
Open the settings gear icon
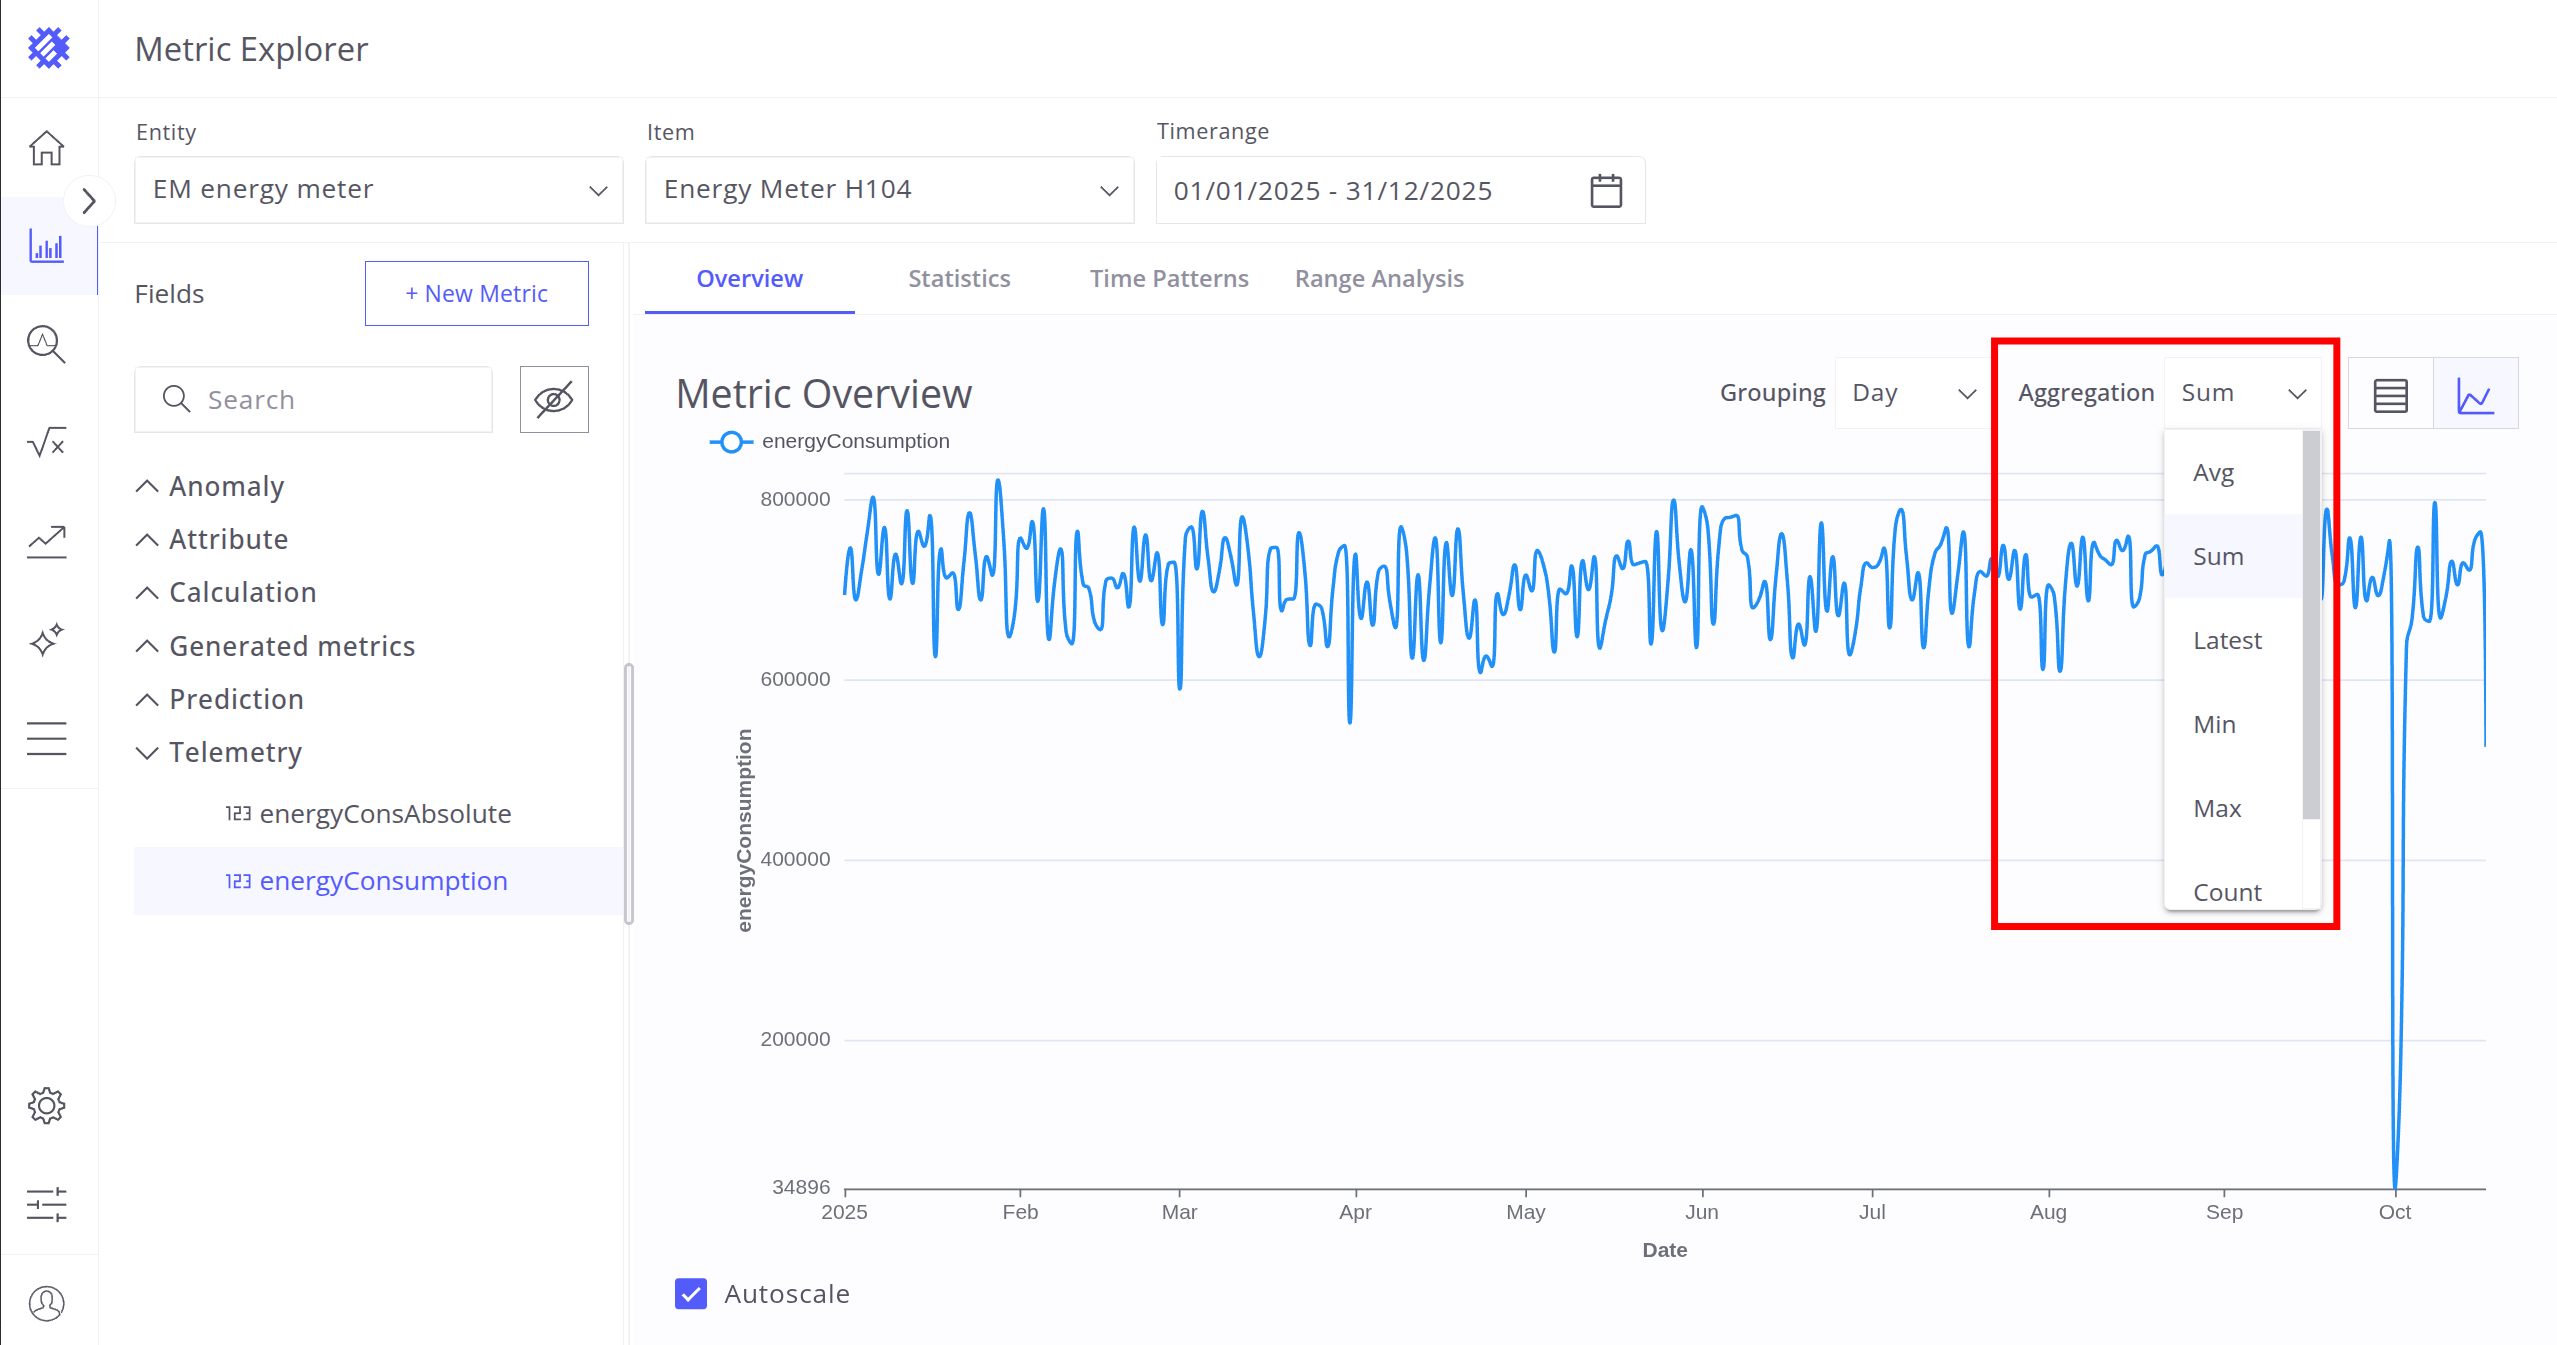(x=46, y=1105)
